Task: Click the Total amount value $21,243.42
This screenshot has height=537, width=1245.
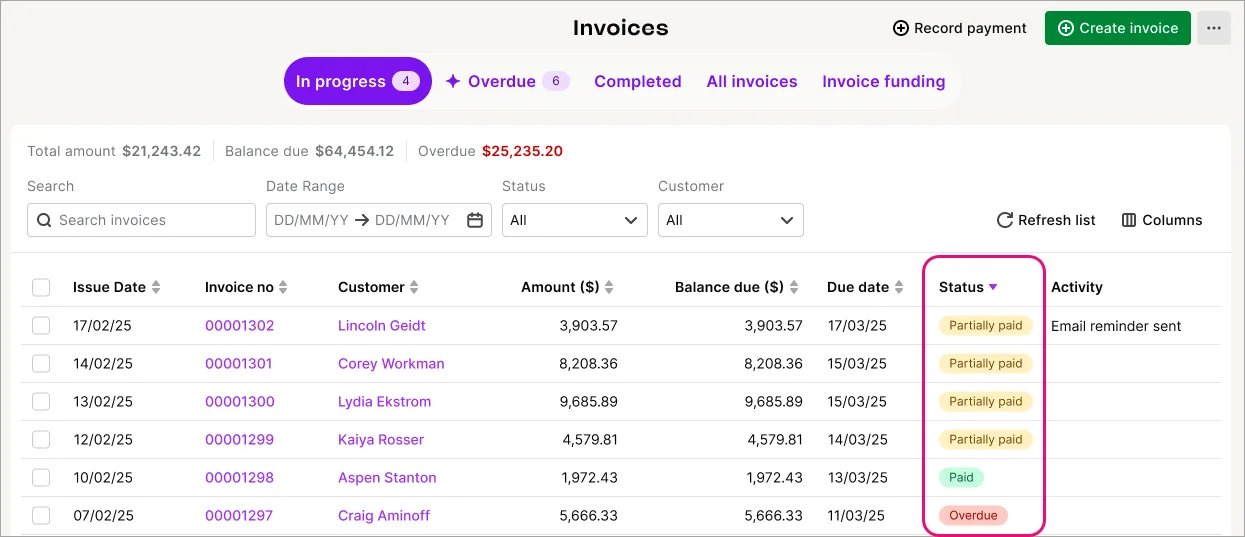Action: coord(162,151)
